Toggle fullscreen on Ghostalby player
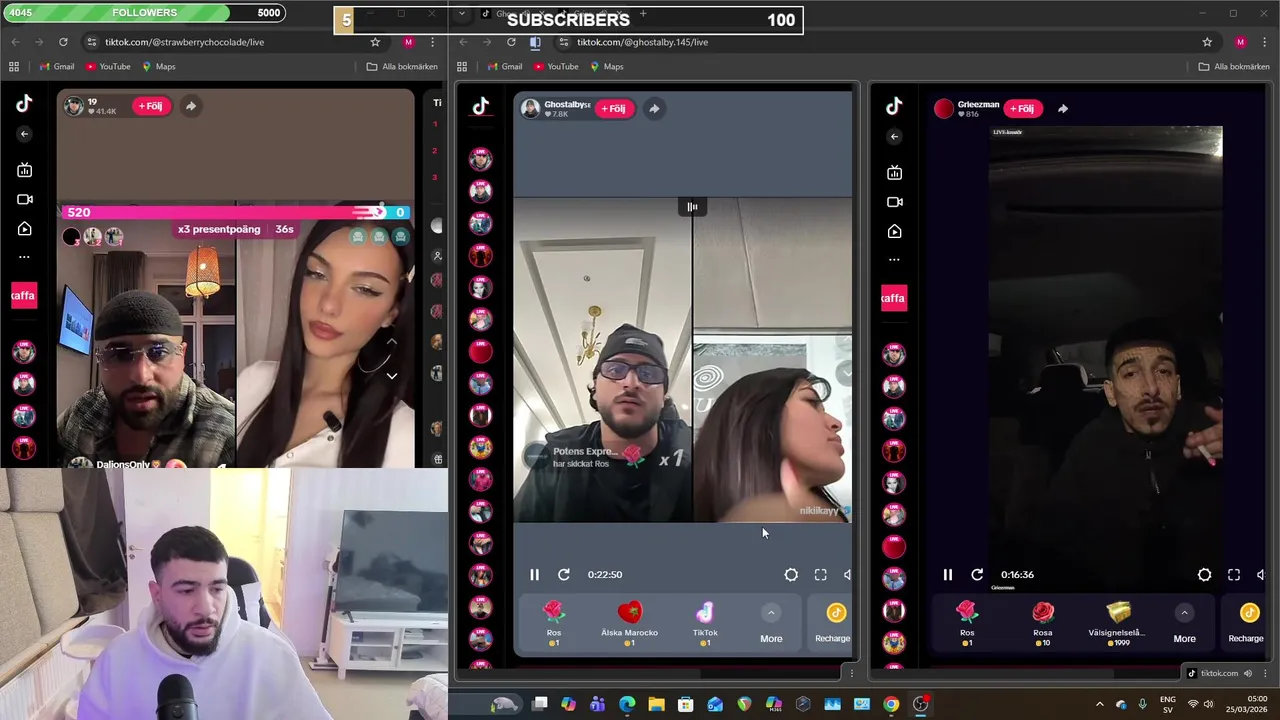Viewport: 1280px width, 720px height. coord(820,575)
